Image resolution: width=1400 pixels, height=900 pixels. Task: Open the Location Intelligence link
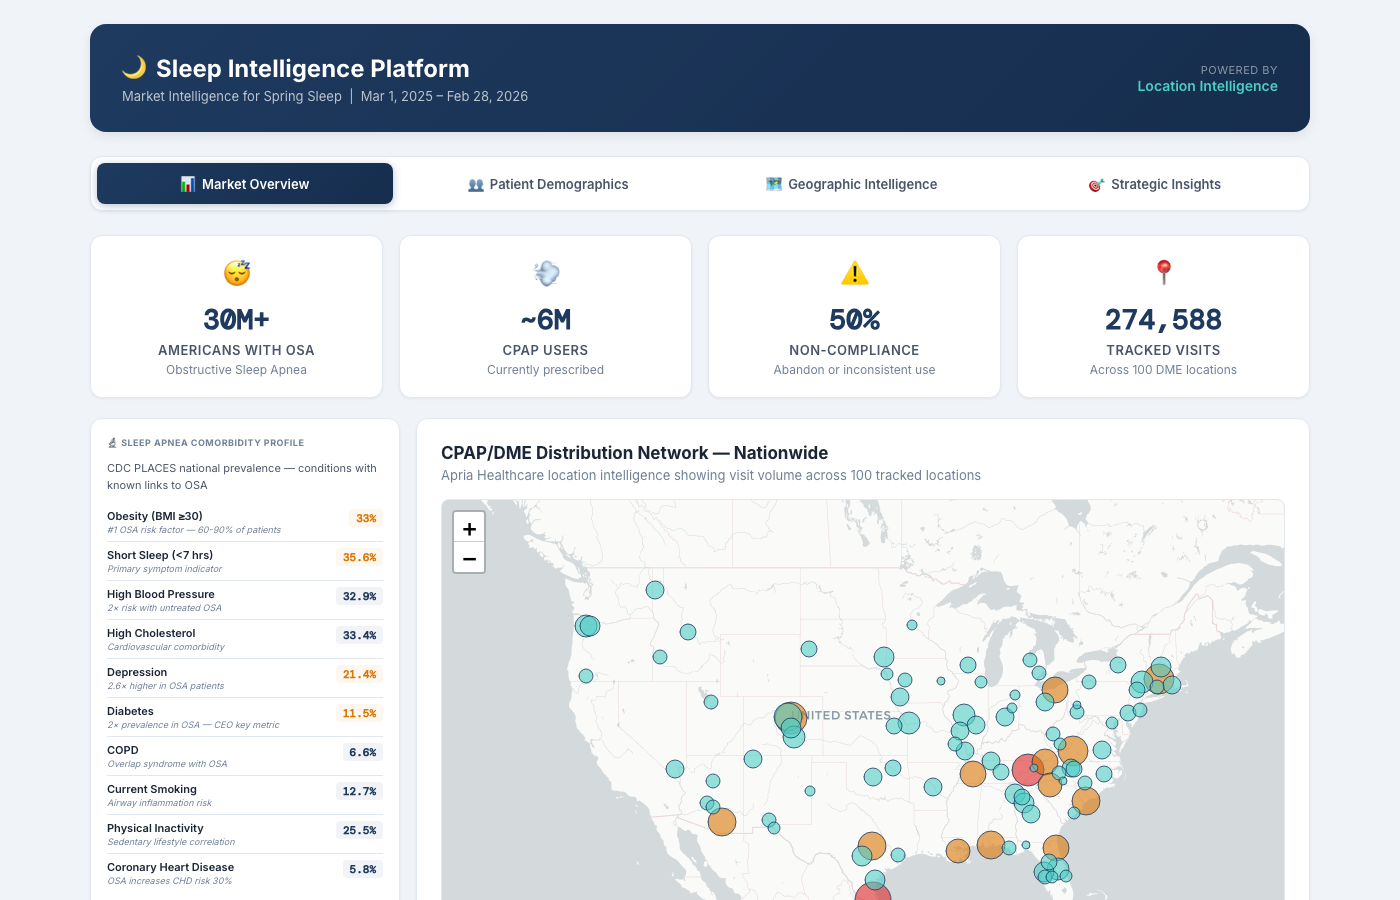pos(1207,86)
